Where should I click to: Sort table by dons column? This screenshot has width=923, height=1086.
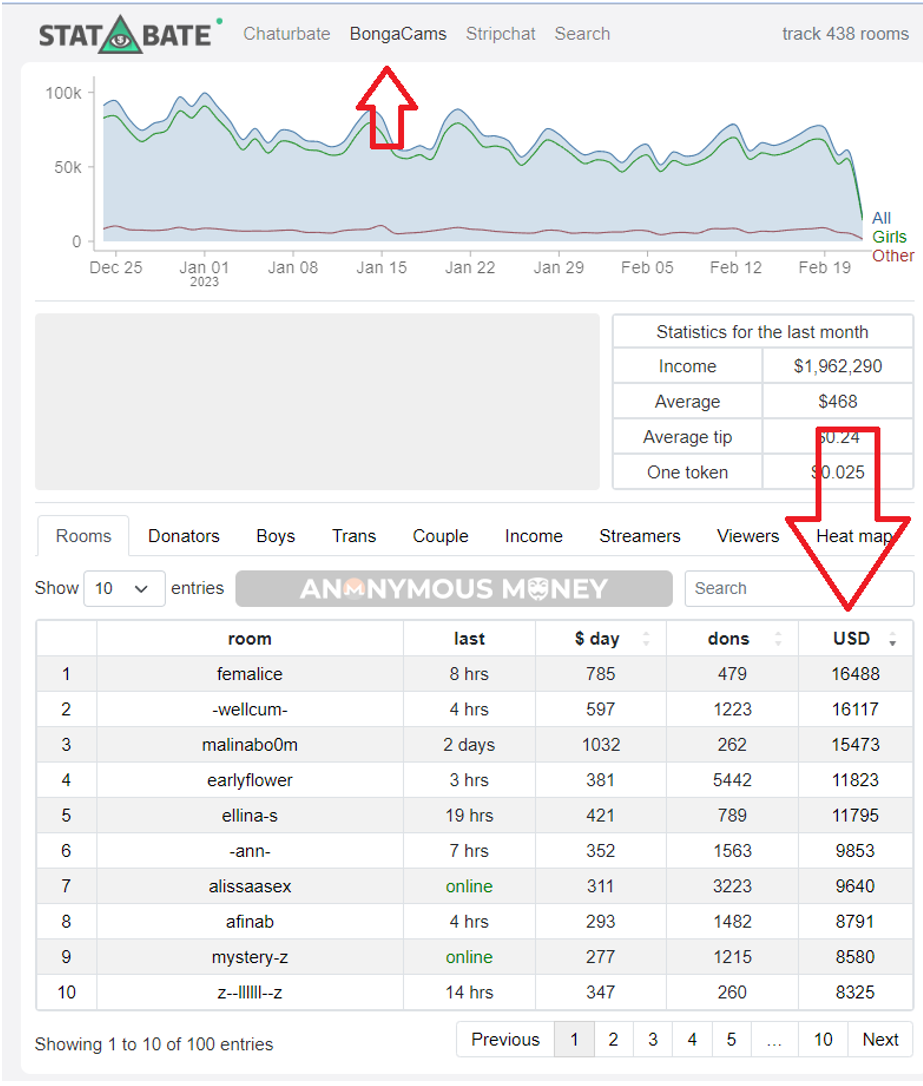click(733, 639)
